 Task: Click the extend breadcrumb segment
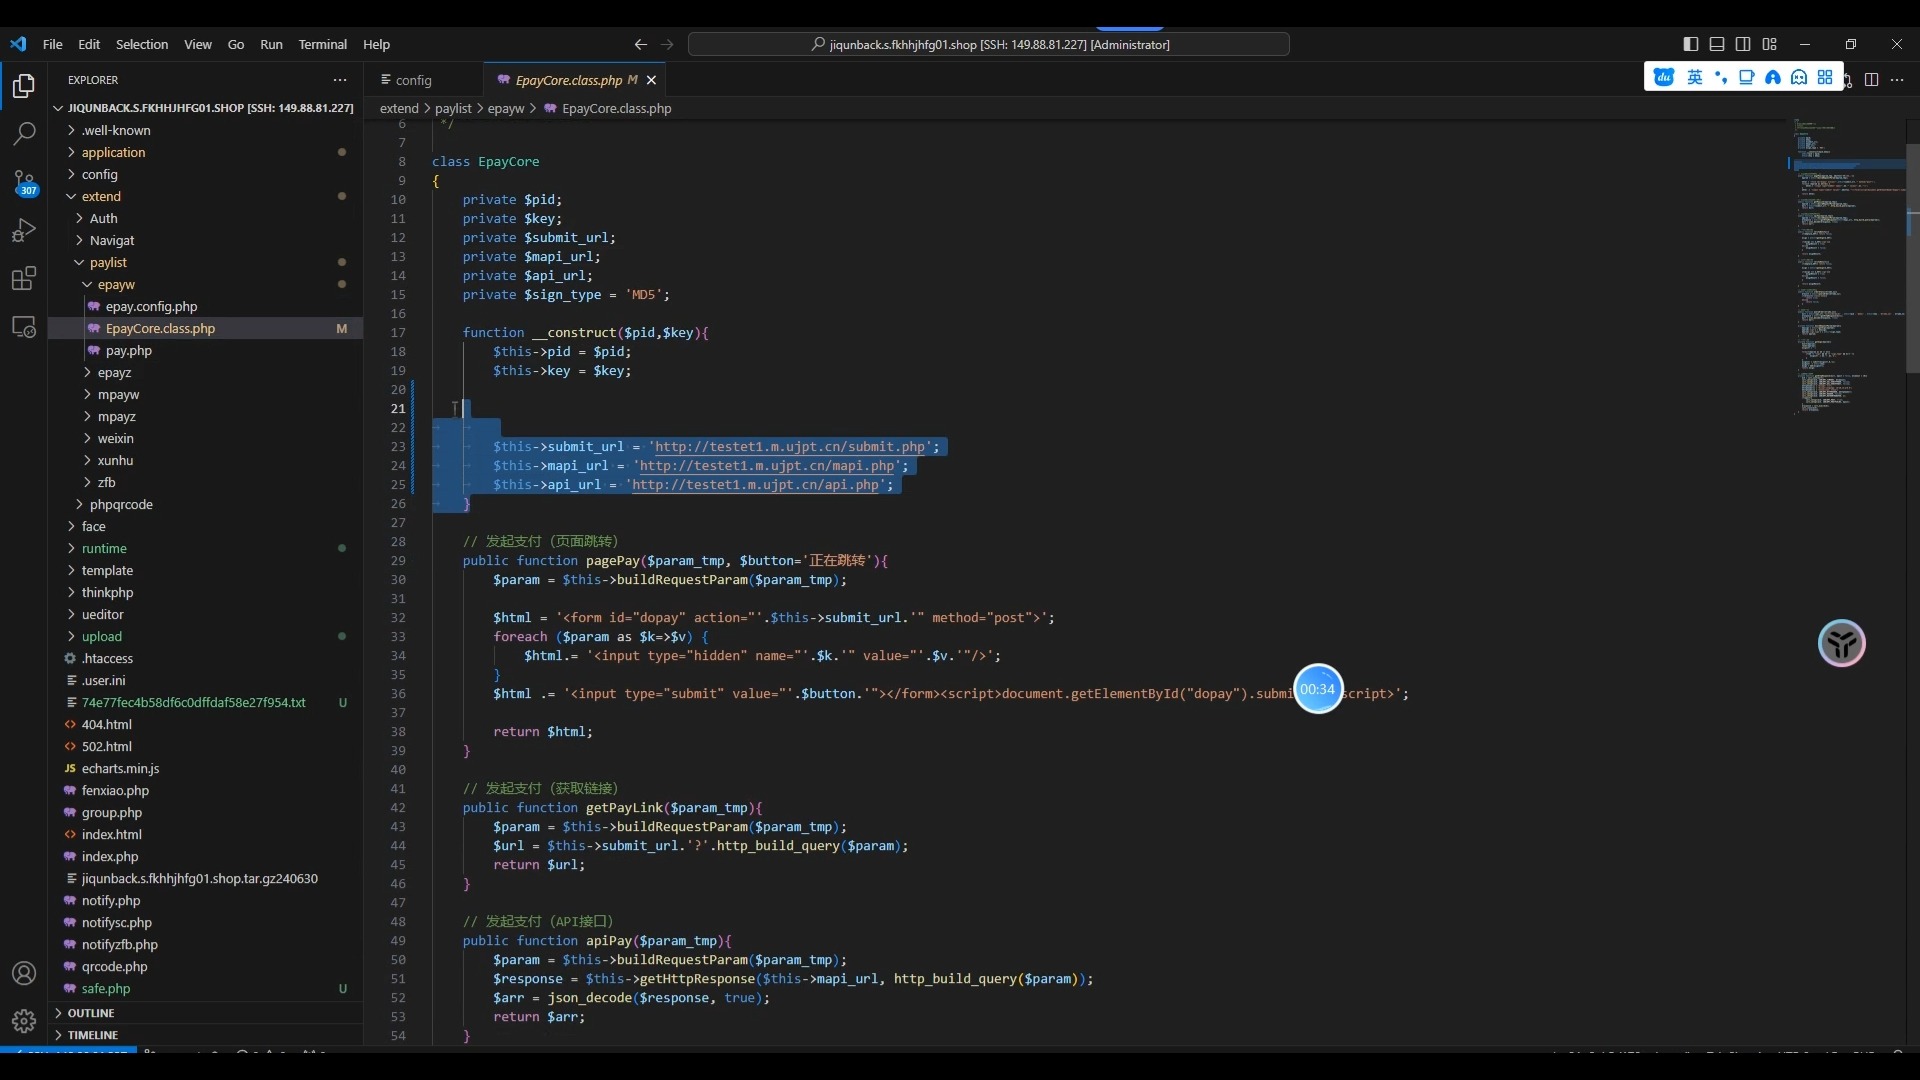[x=399, y=108]
